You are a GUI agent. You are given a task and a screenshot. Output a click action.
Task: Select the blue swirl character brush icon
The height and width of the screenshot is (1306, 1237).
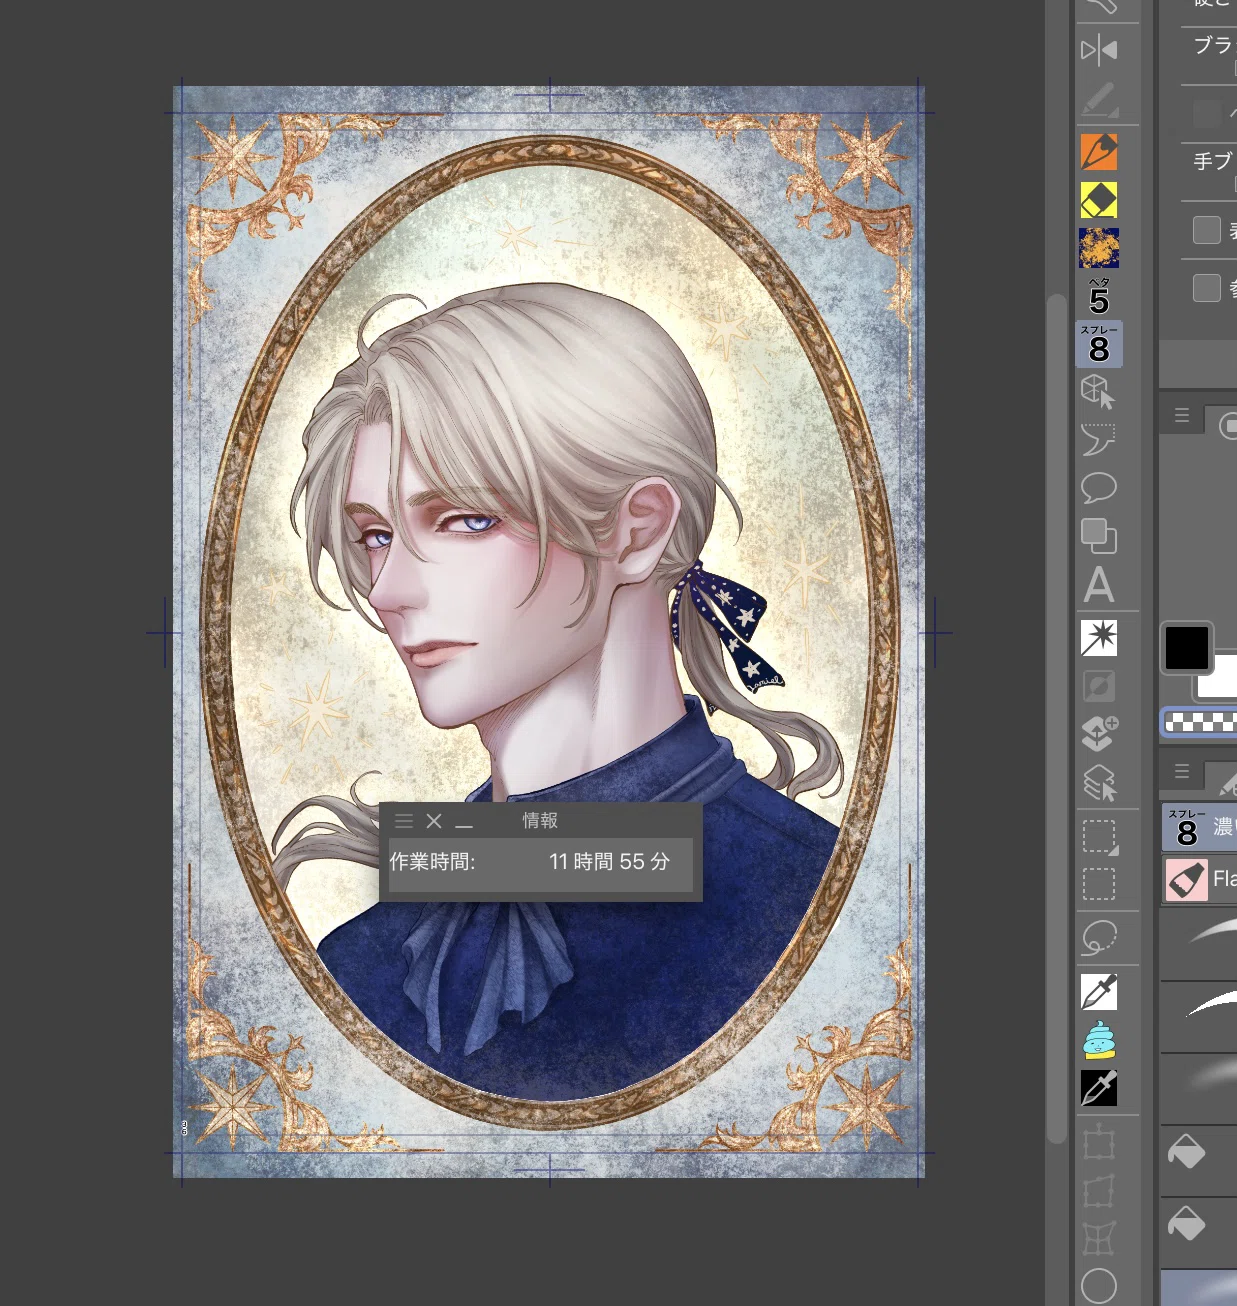point(1099,1040)
